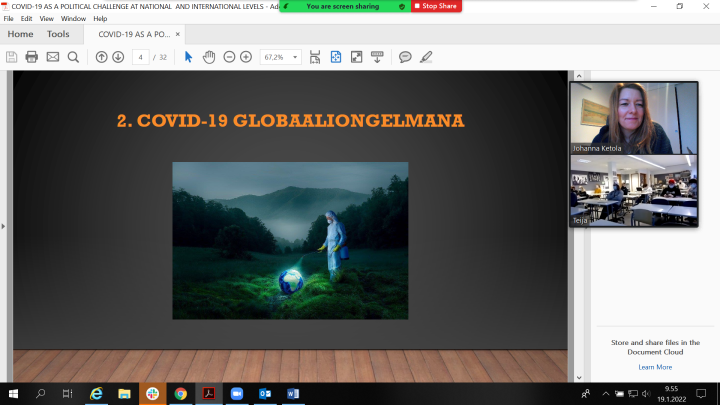
Task: Open the View menu
Action: coord(46,18)
